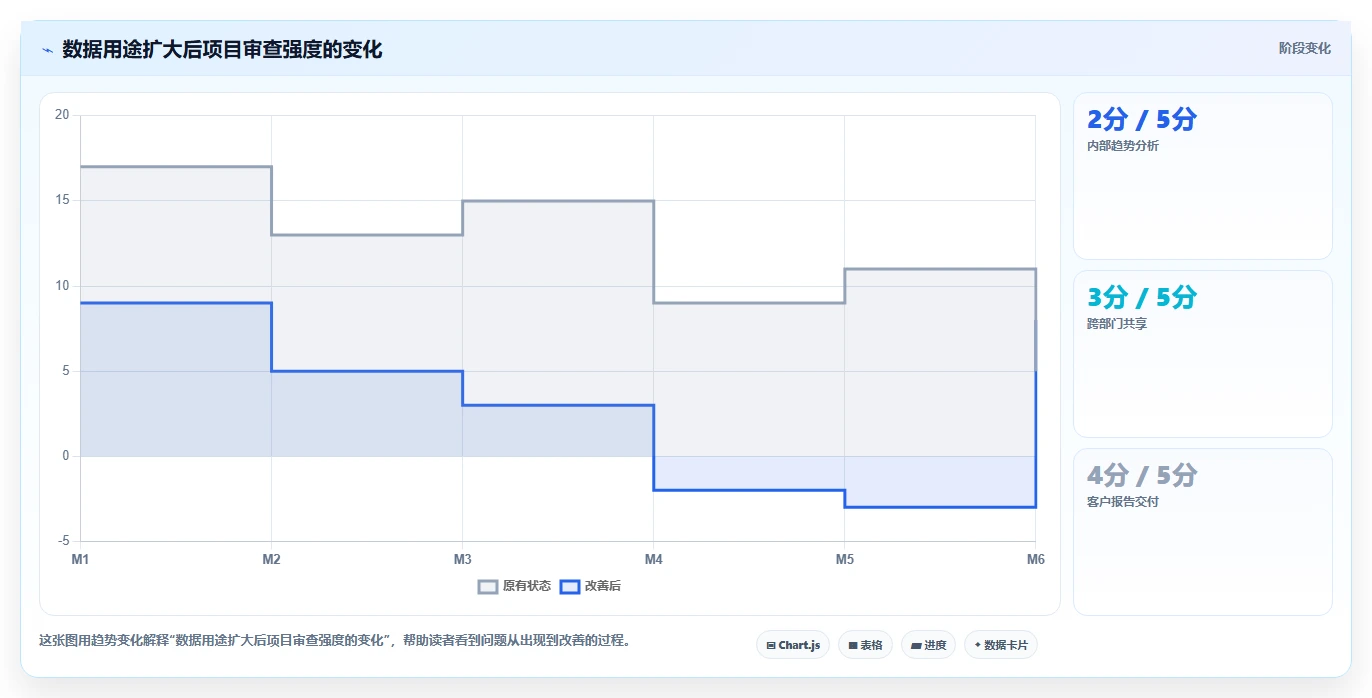Click the 阶段变化 label in header
The image size is (1372, 698).
click(x=1304, y=48)
